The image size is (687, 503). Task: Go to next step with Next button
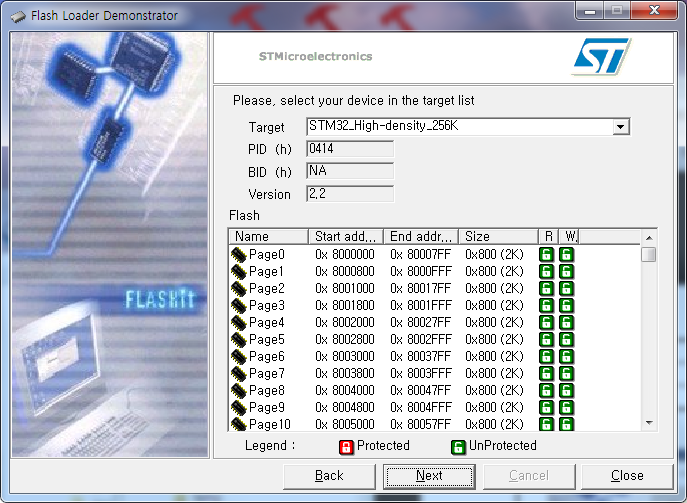(429, 476)
